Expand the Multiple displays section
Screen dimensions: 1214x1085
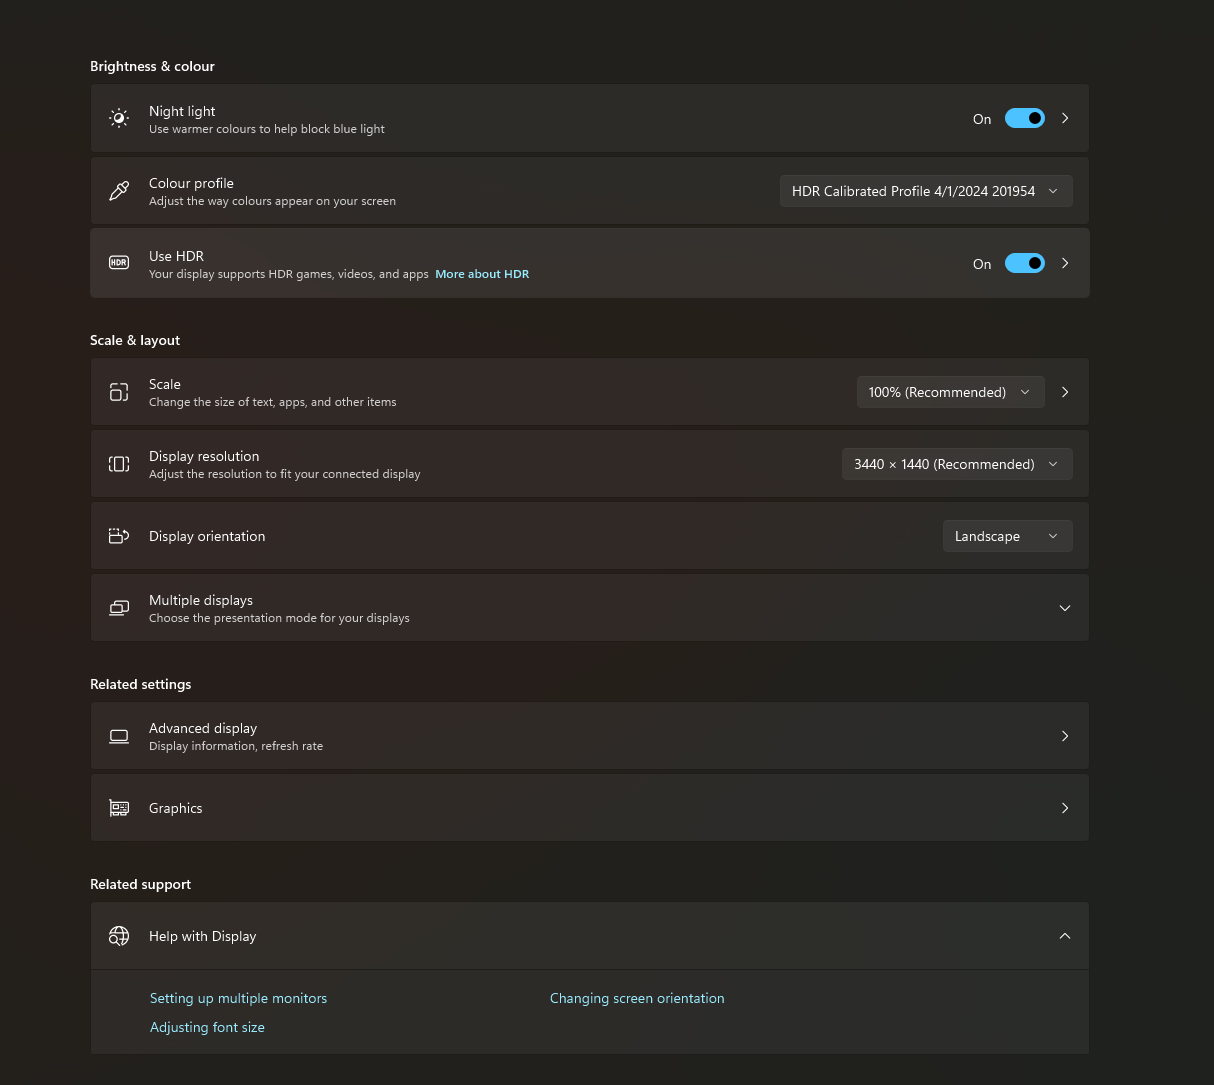click(x=1064, y=608)
